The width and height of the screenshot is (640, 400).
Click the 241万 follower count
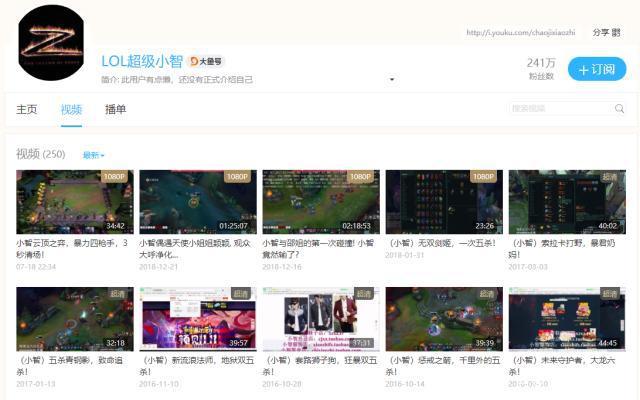(x=541, y=63)
